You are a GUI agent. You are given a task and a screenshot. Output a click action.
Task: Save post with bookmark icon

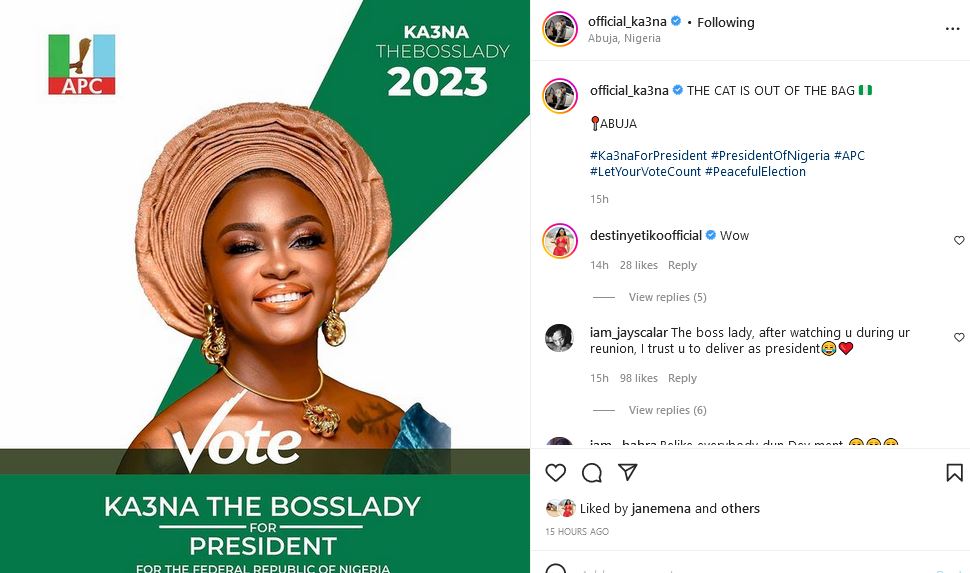[954, 472]
